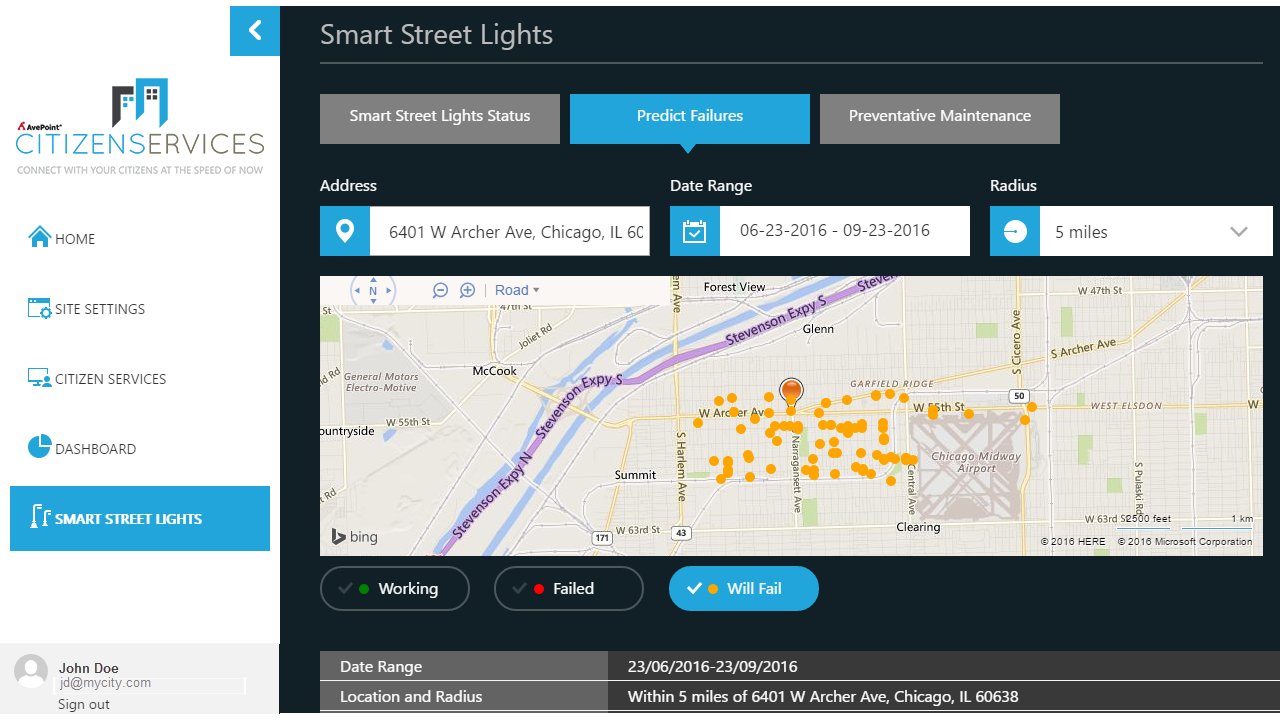The width and height of the screenshot is (1280, 720).
Task: Switch to Smart Street Lights Status tab
Action: click(440, 116)
